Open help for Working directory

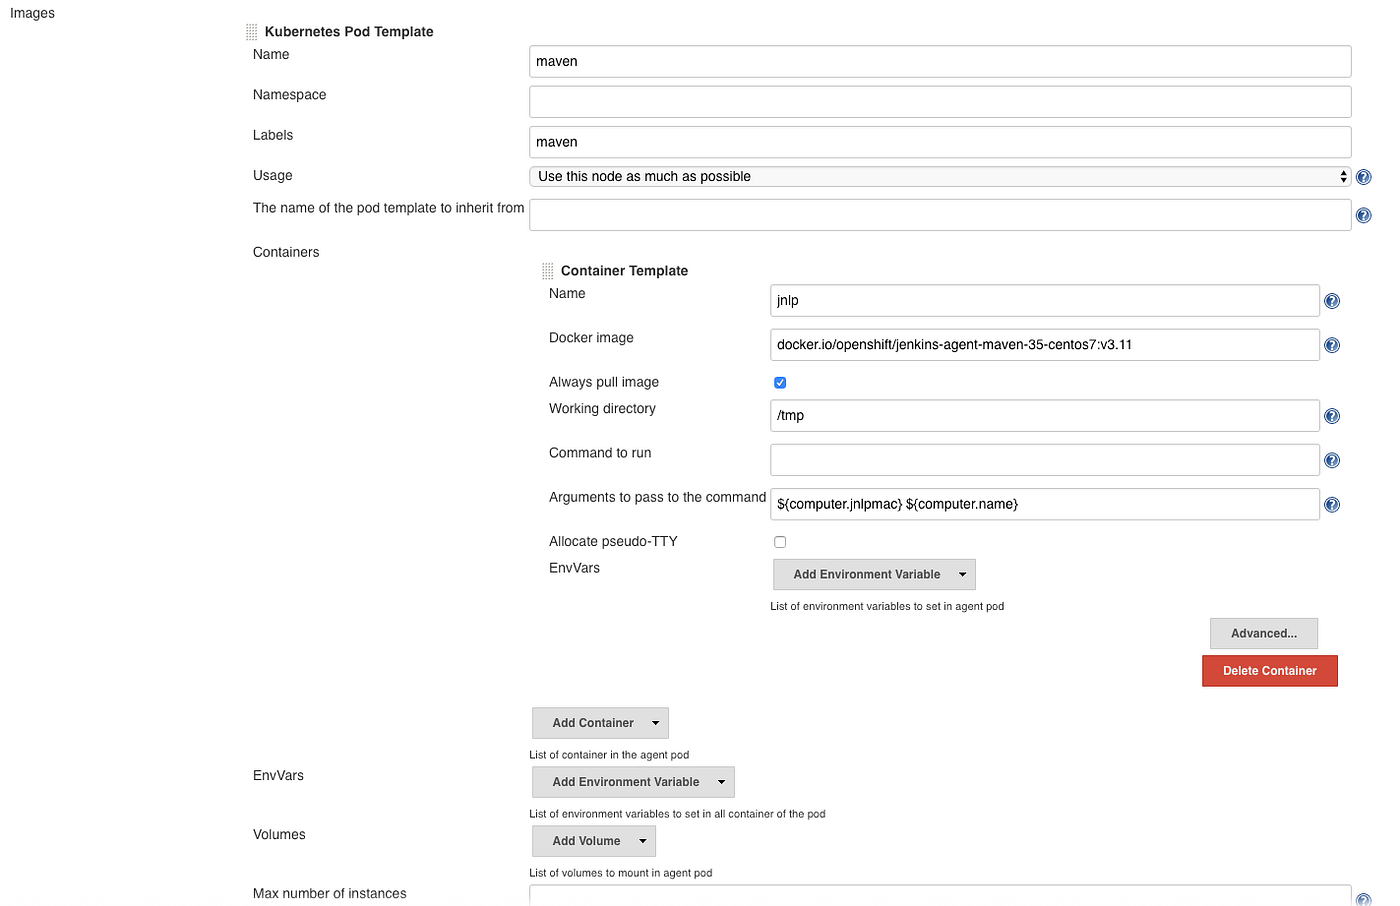point(1331,415)
